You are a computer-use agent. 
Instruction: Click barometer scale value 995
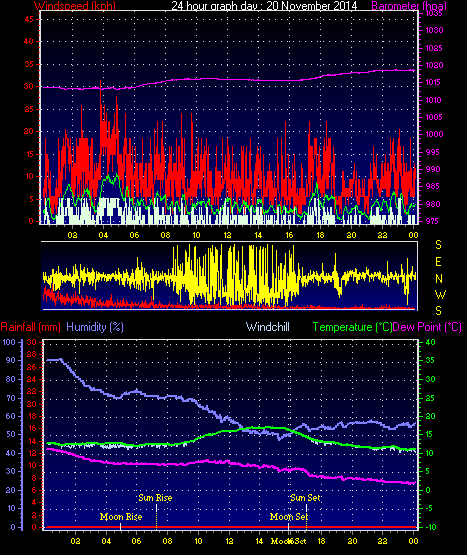[x=432, y=152]
